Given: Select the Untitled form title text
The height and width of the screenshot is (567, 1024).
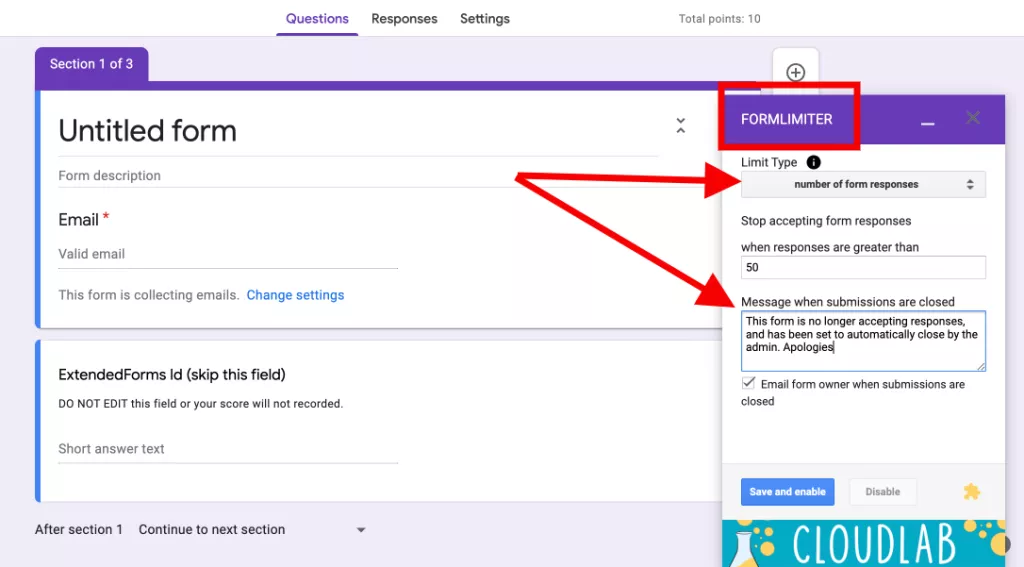Looking at the screenshot, I should pos(148,131).
